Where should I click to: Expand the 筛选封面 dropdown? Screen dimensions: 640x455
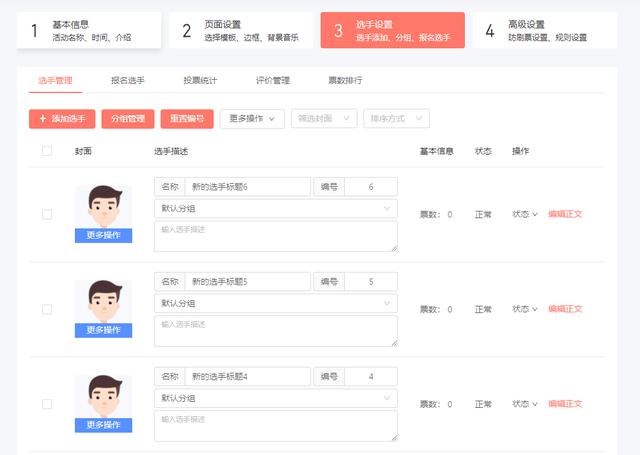point(323,119)
